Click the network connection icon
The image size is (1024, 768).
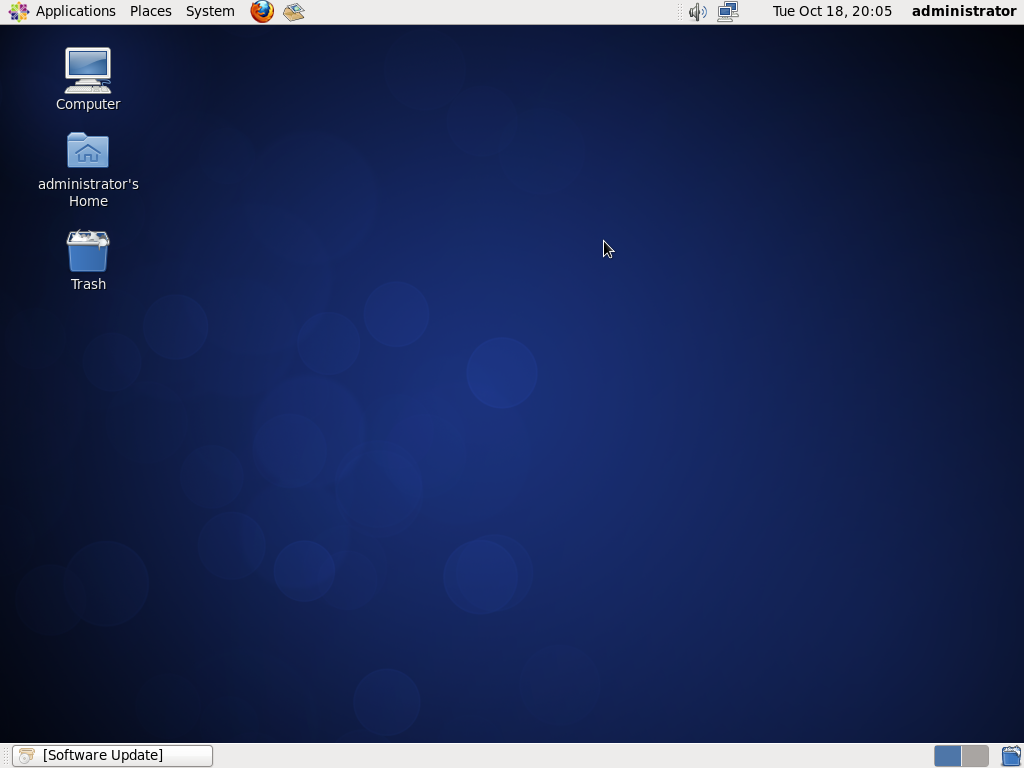(x=728, y=11)
